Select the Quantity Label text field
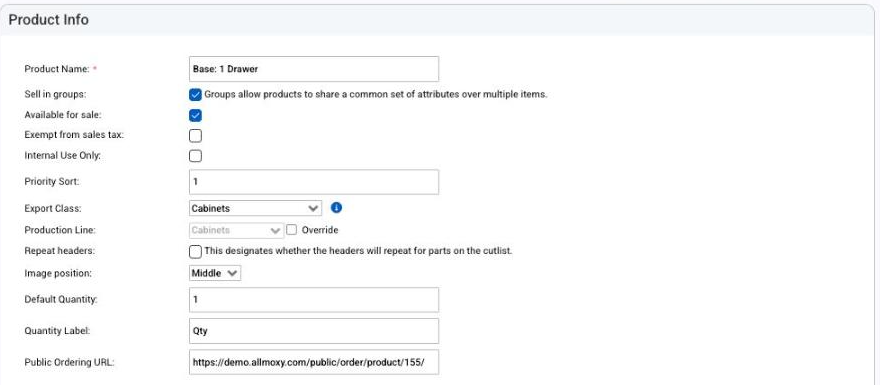Viewport: 880px width, 385px height. (x=314, y=331)
